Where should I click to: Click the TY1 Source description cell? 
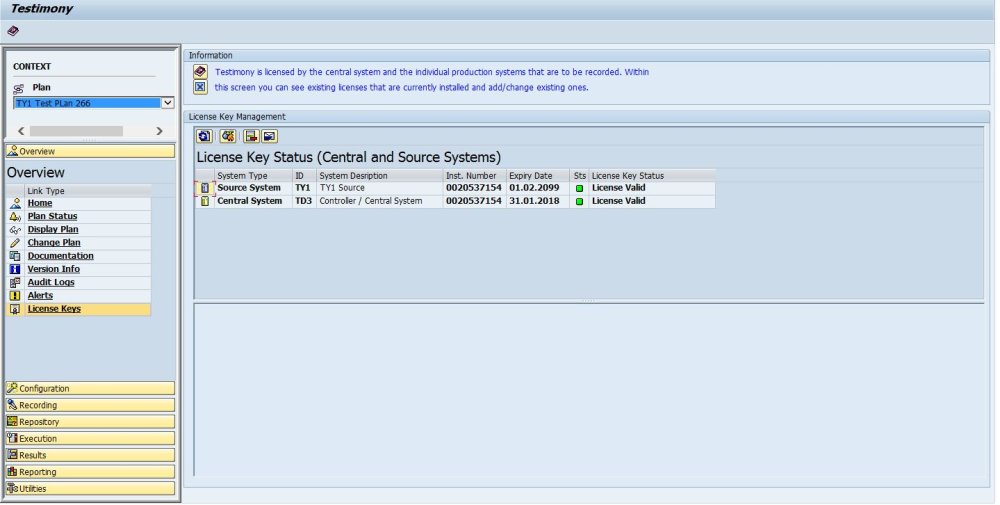[379, 188]
